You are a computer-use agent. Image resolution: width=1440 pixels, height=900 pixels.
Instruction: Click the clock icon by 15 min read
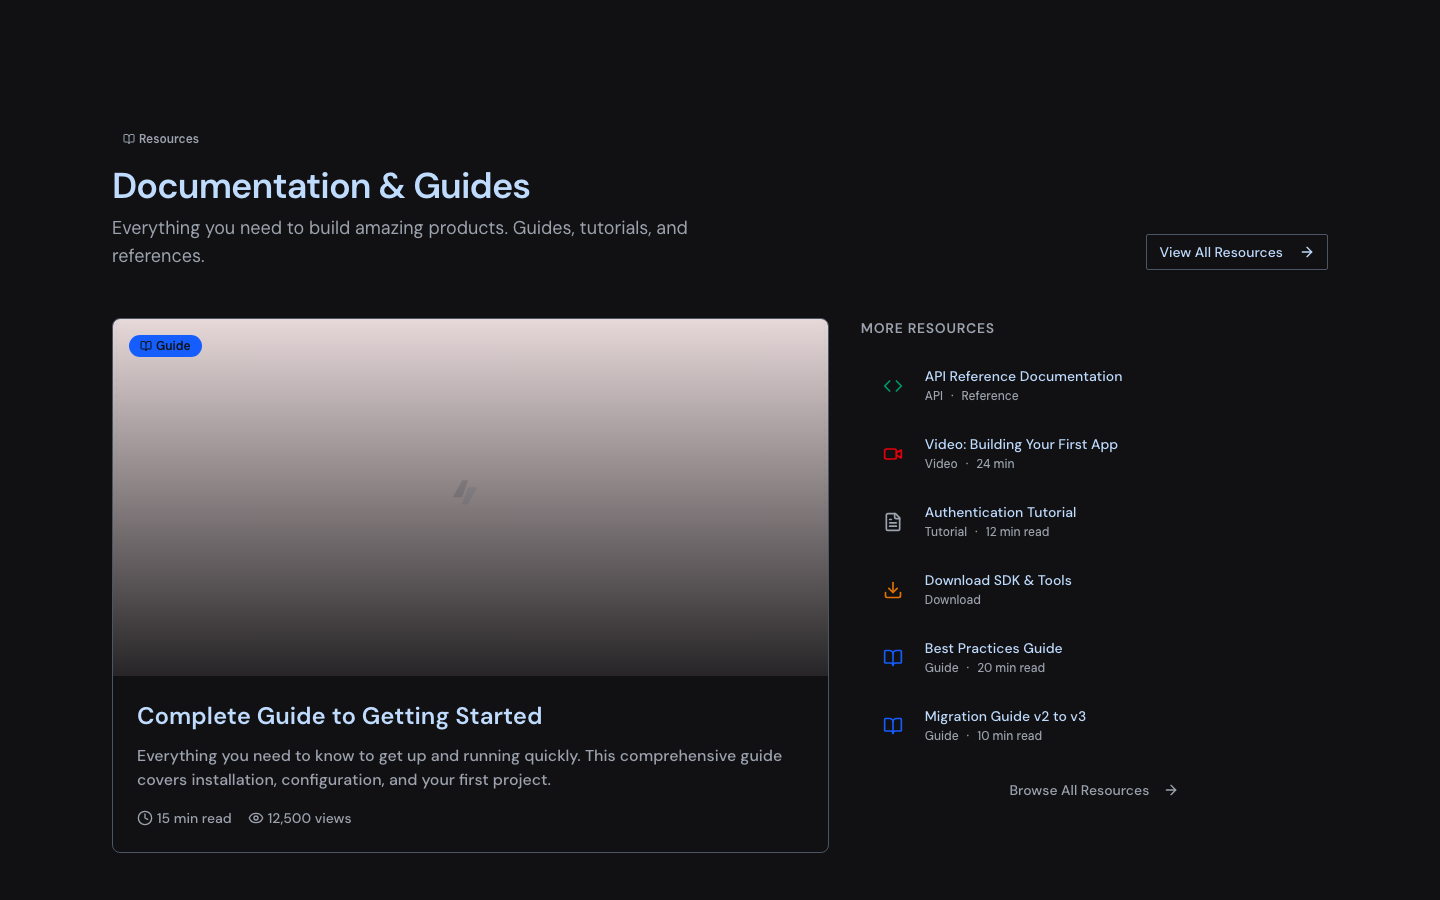coord(145,818)
